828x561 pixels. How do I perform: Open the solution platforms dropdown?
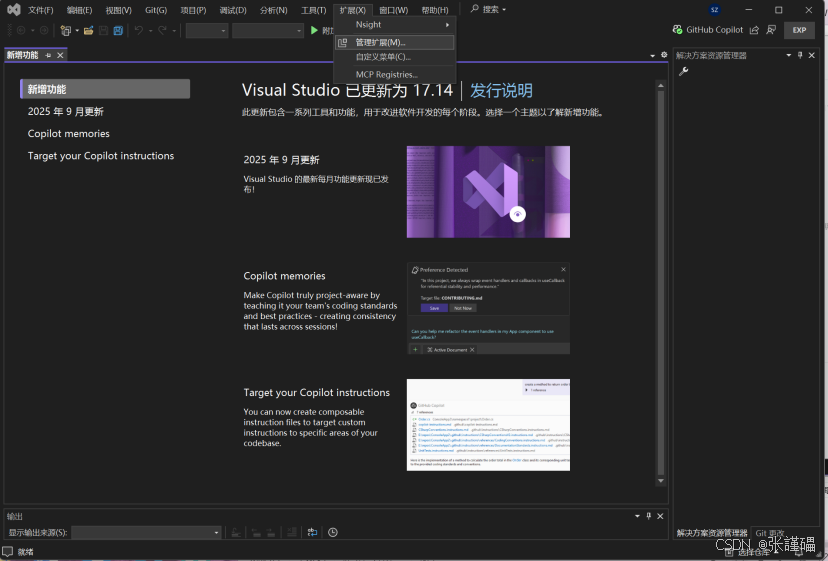click(268, 31)
